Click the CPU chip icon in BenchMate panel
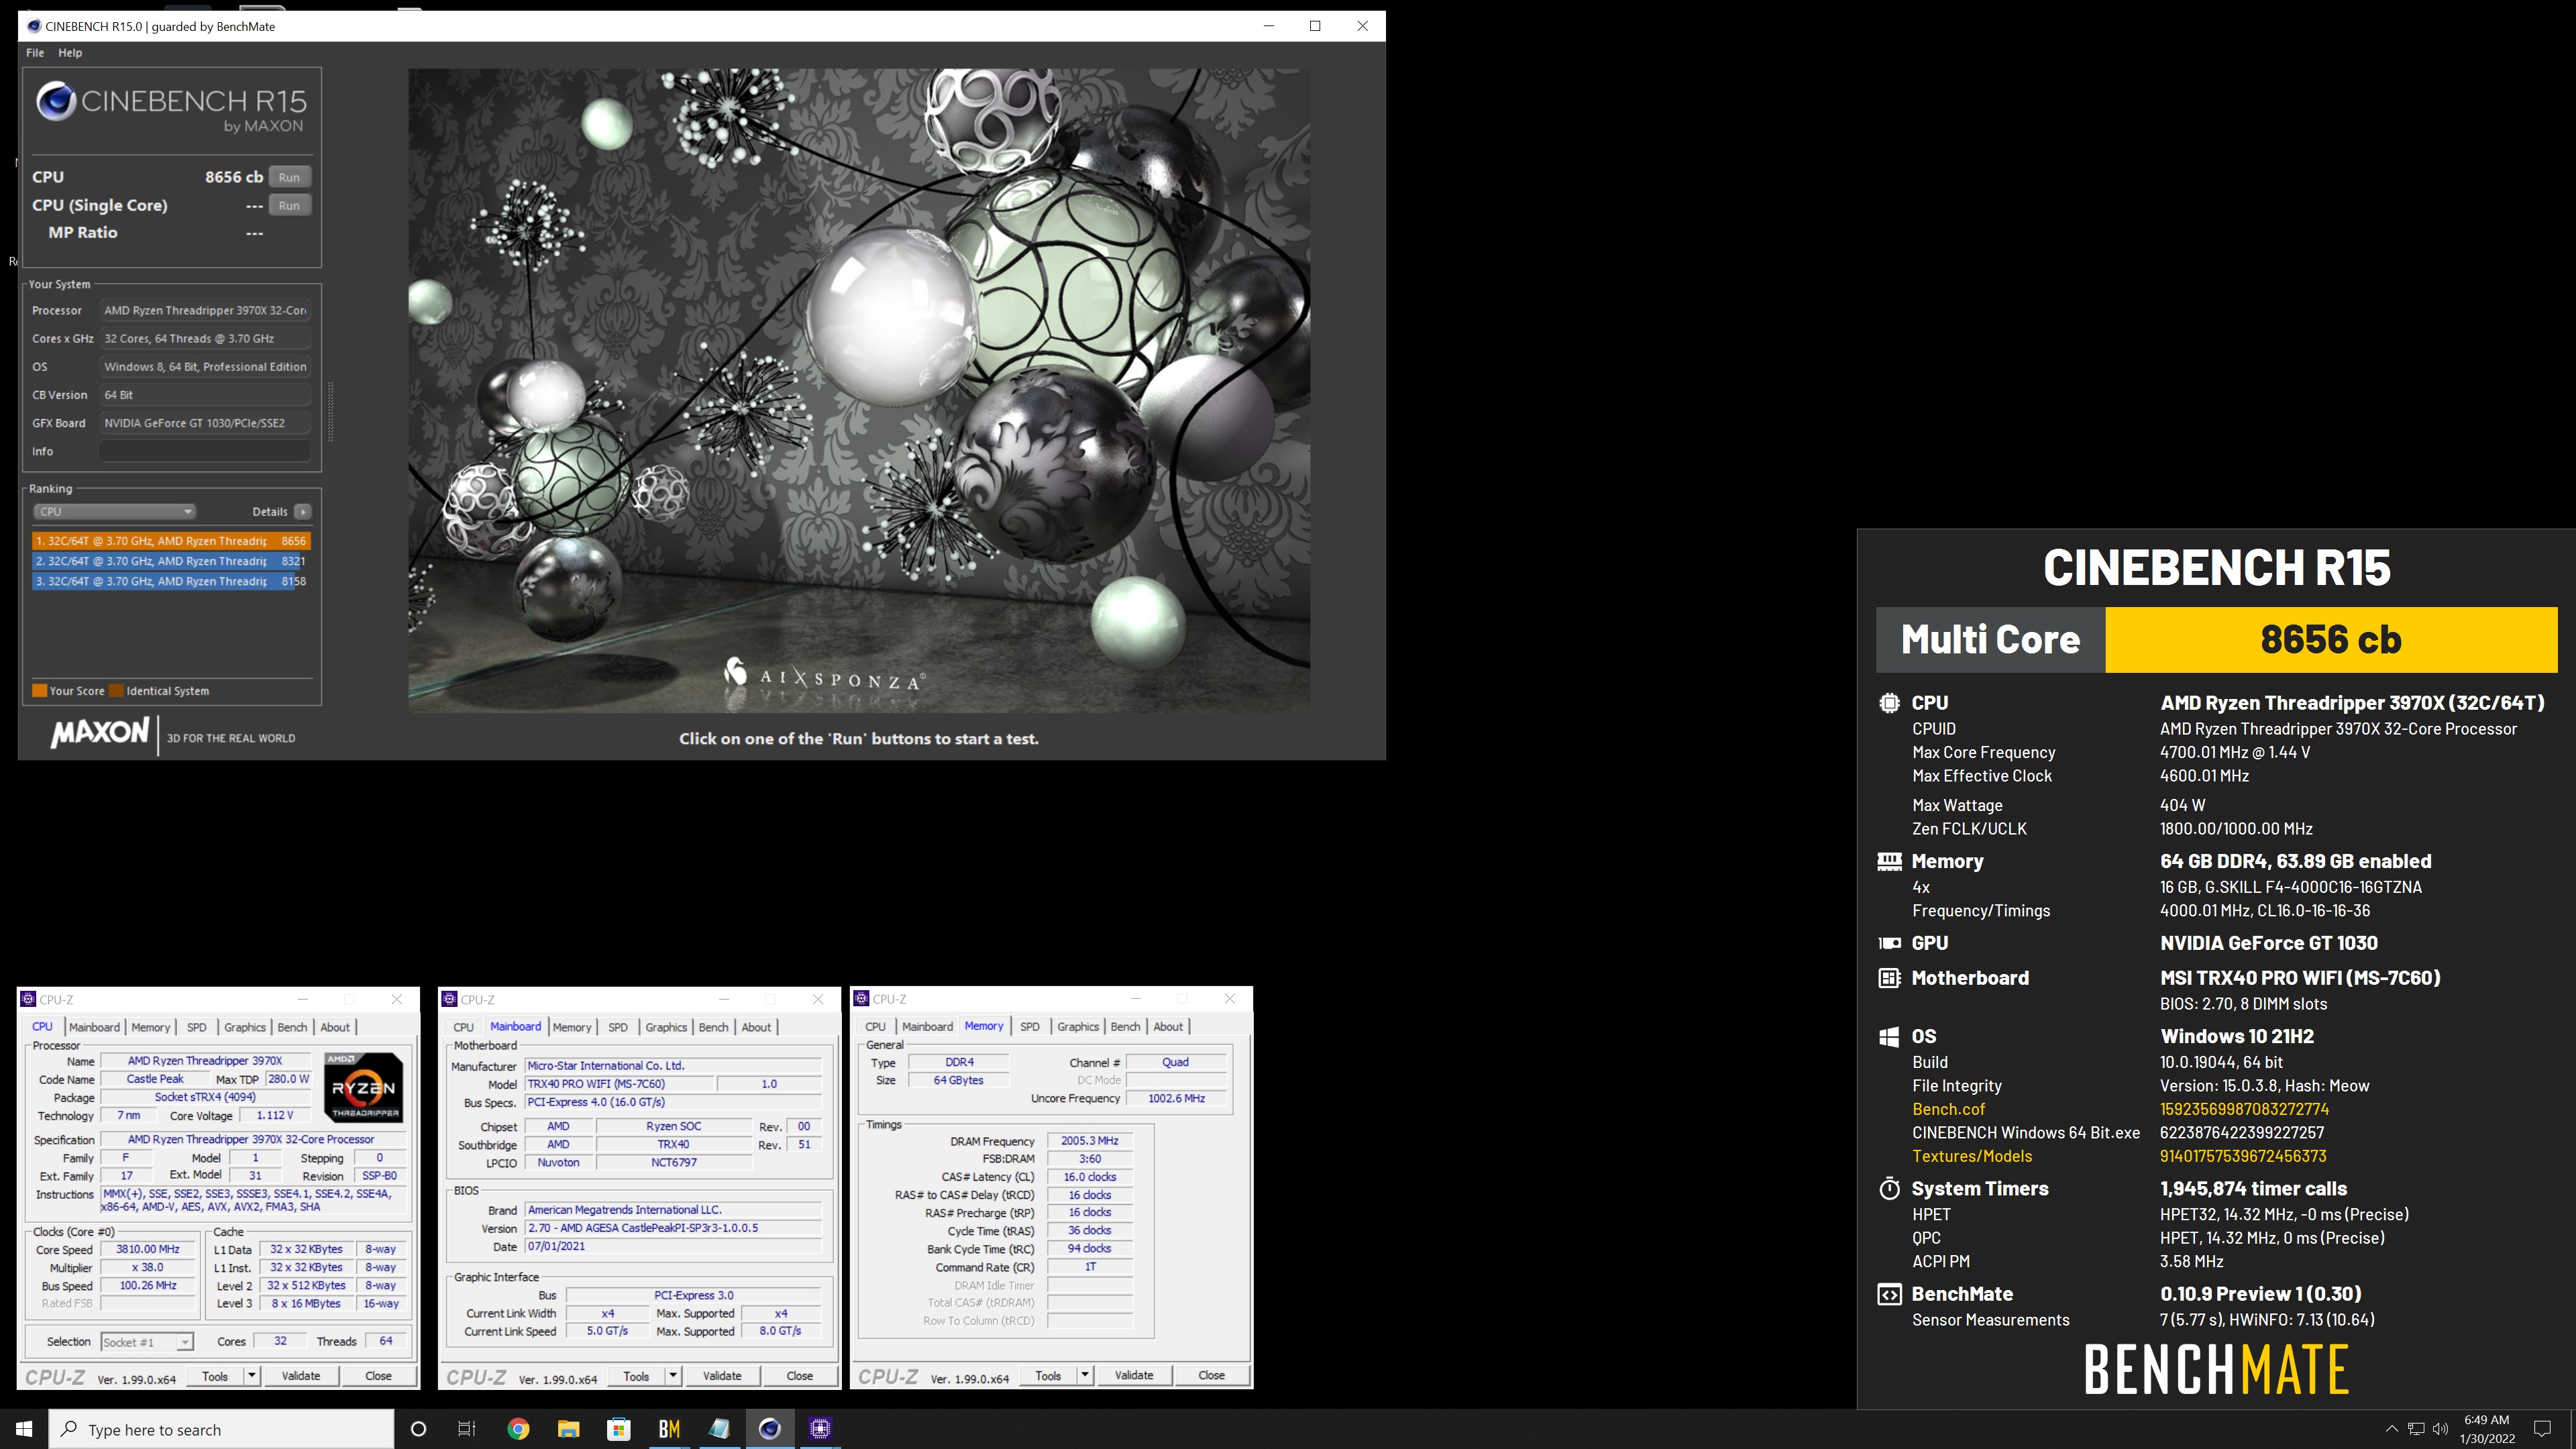The image size is (2576, 1449). click(1889, 703)
